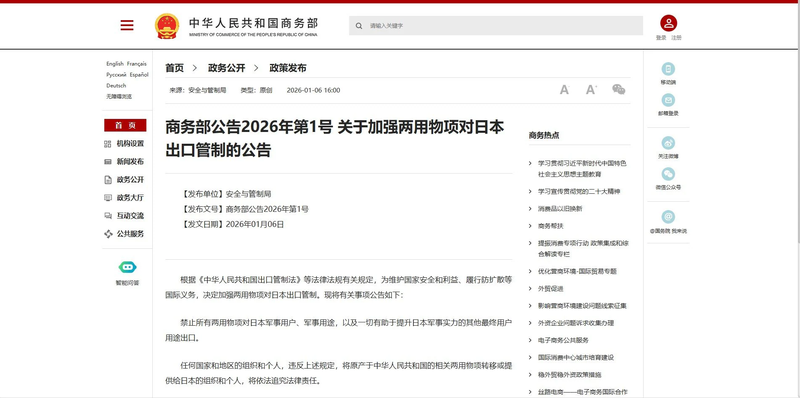Open 学习宣传贯彻党的二十大精神 link
The width and height of the screenshot is (800, 398).
(579, 191)
